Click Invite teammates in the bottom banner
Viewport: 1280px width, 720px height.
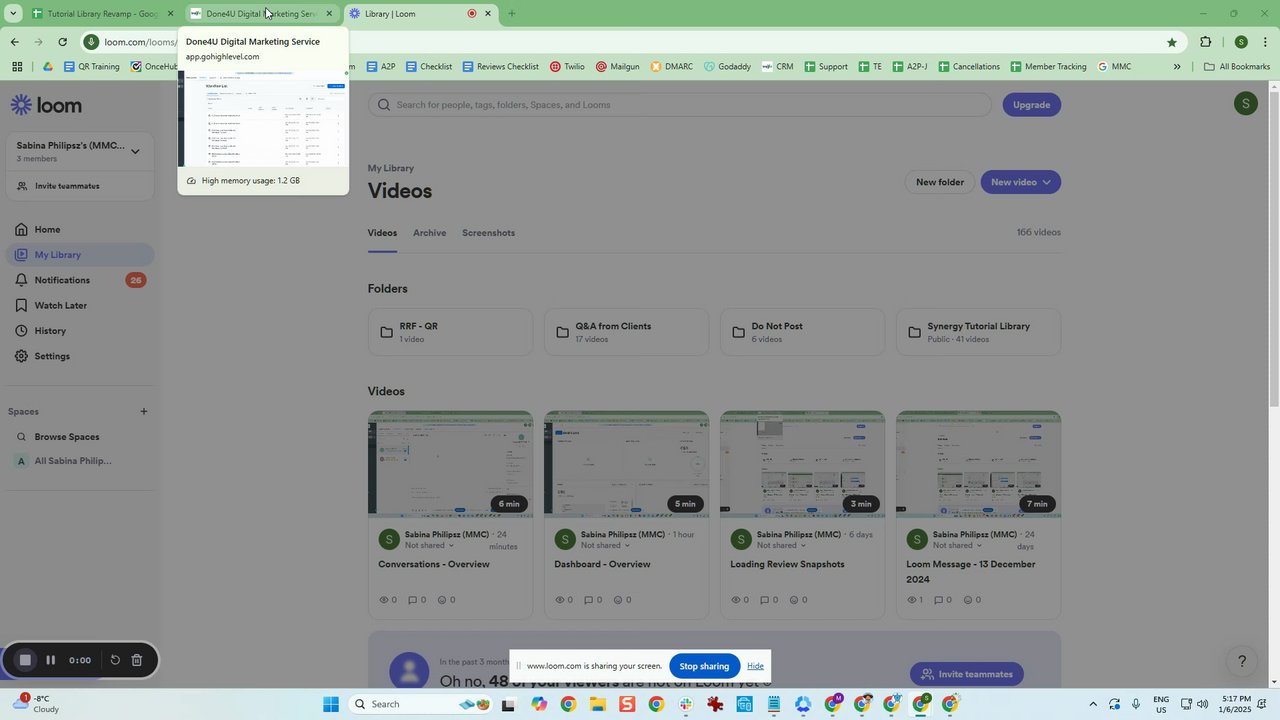966,674
